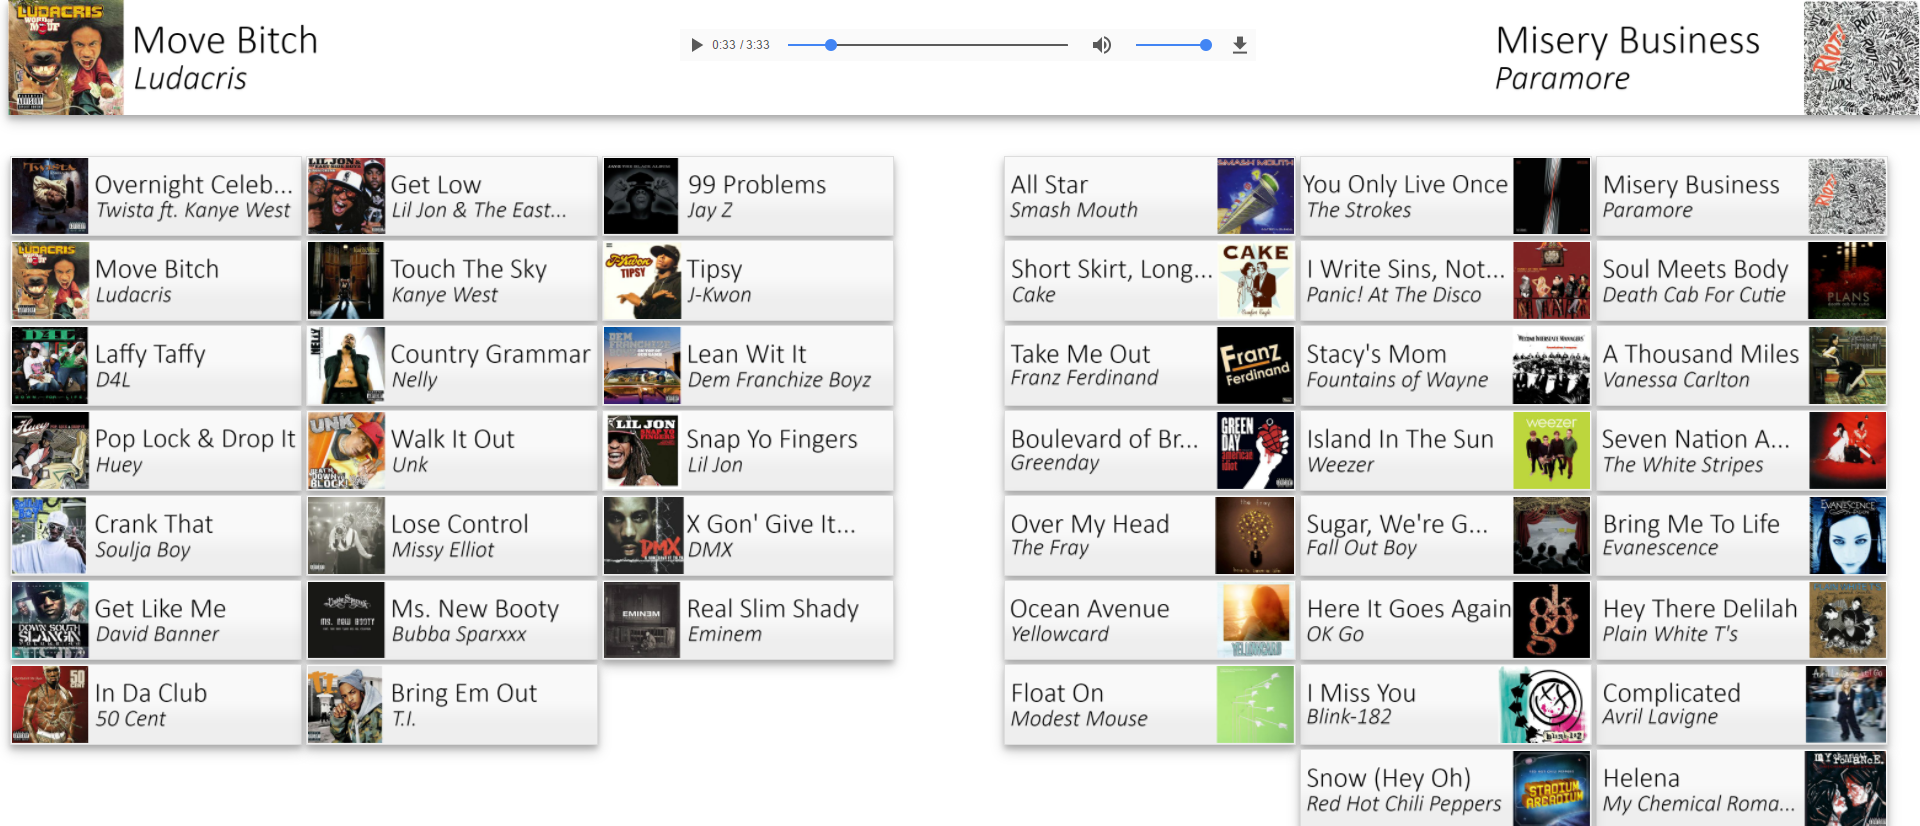Click Weezer green album thumbnail
Image resolution: width=1920 pixels, height=826 pixels.
coord(1551,451)
